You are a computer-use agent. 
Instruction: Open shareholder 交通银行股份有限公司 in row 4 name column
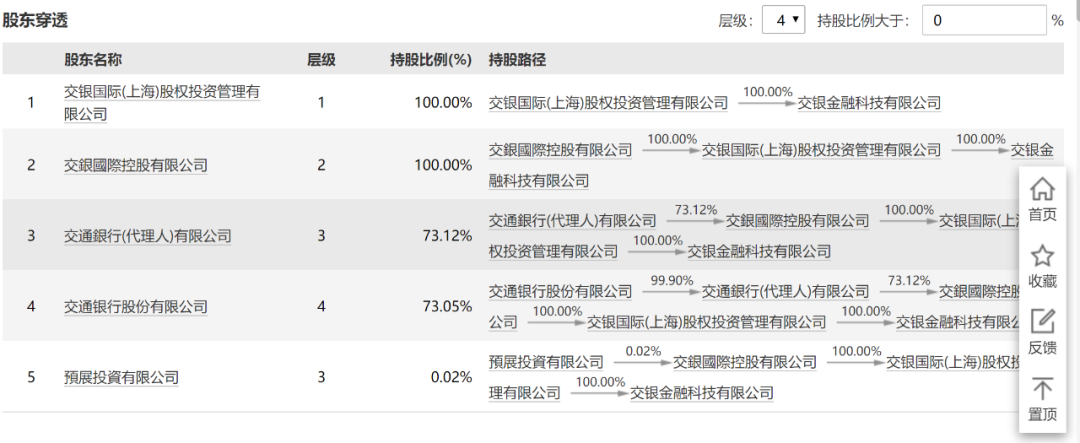coord(136,307)
